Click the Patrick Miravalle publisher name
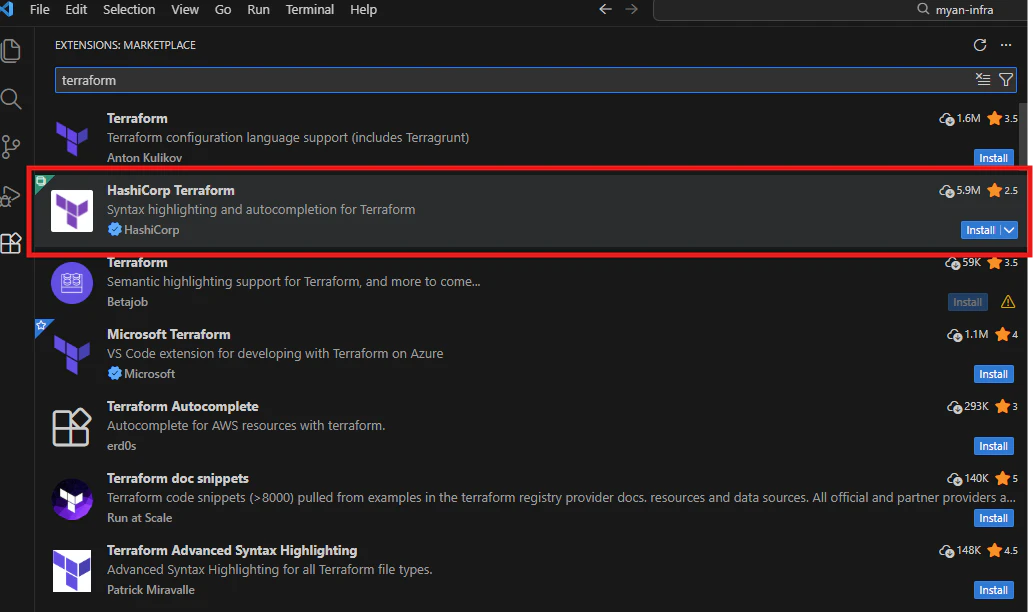1033x612 pixels. click(x=150, y=590)
